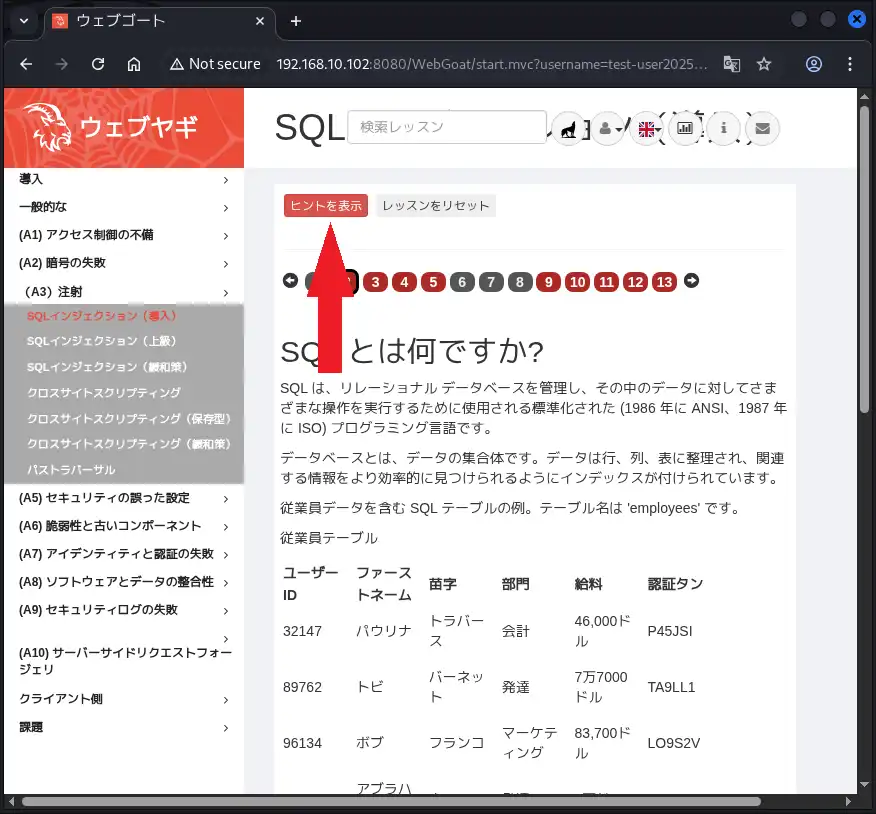Click the ヒントを表示 button
Viewport: 876px width, 814px height.
(x=325, y=204)
